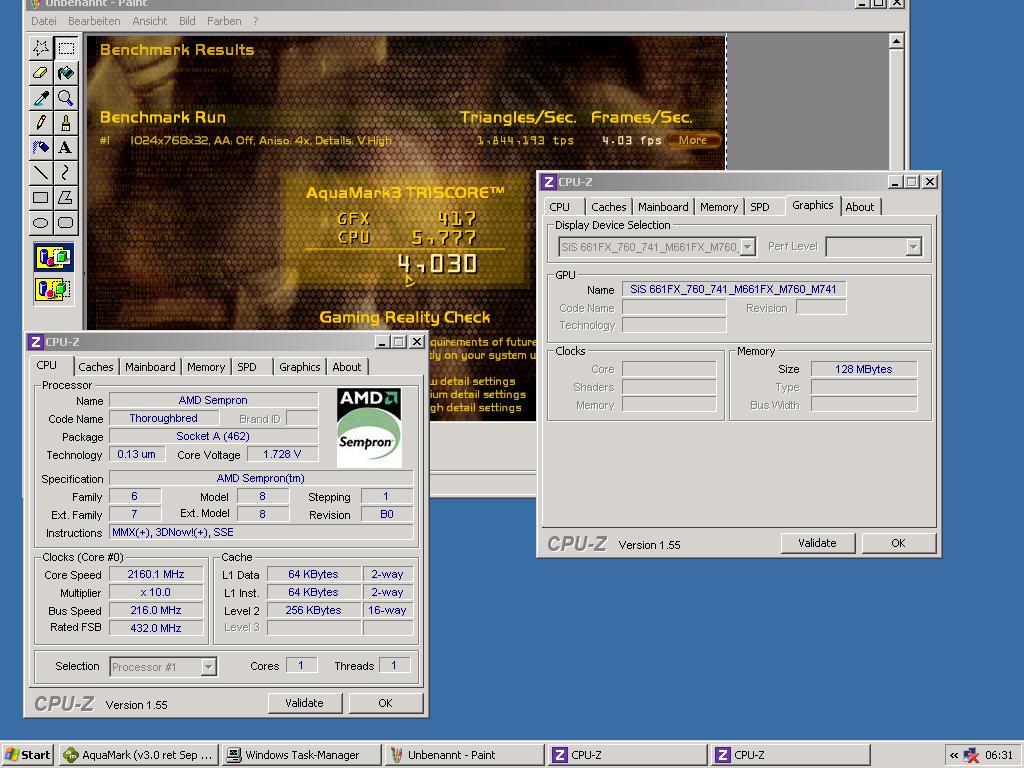Click the 128 MBytes memory size value

click(x=863, y=369)
